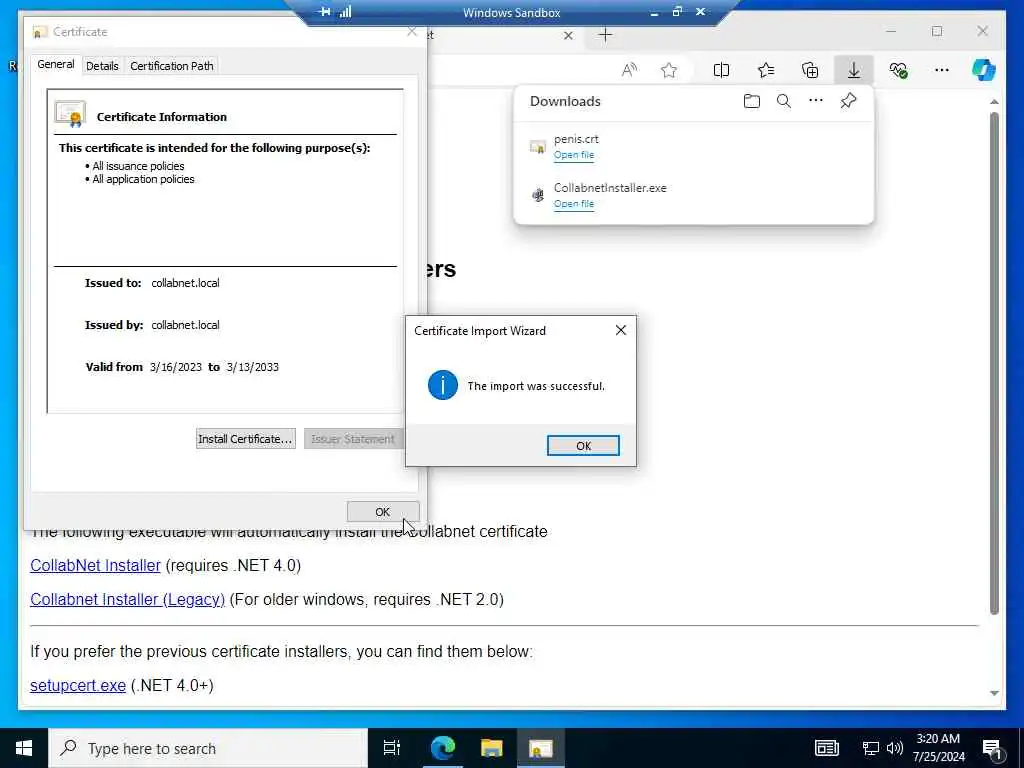Close the current browser tab
This screenshot has height=768, width=1024.
click(x=568, y=35)
